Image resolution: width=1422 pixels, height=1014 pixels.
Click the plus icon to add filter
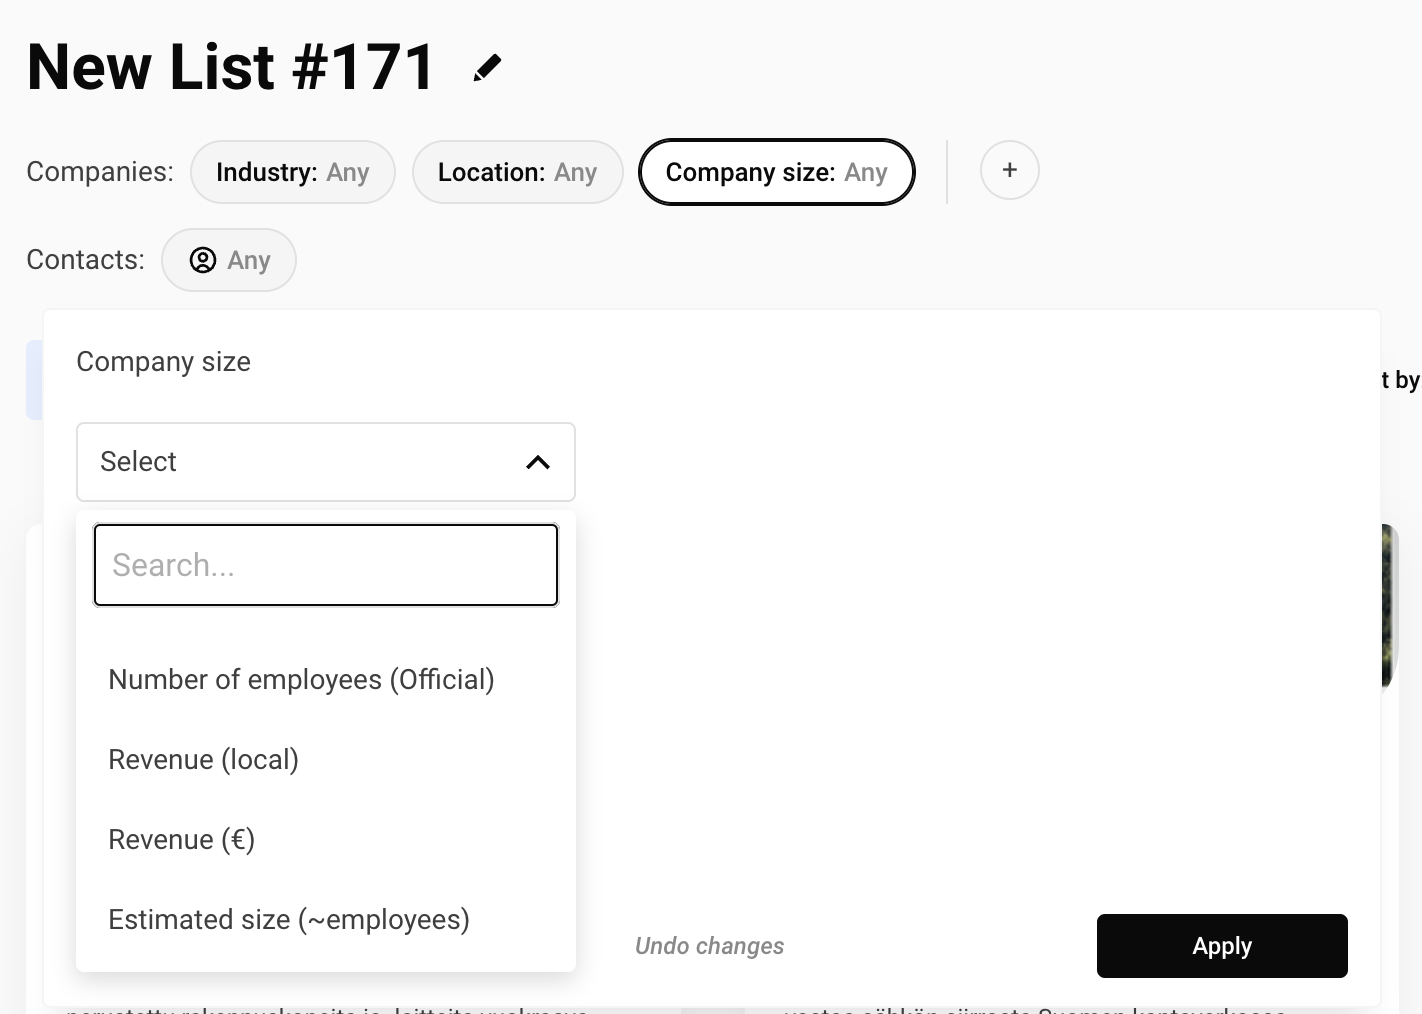pyautogui.click(x=1009, y=171)
